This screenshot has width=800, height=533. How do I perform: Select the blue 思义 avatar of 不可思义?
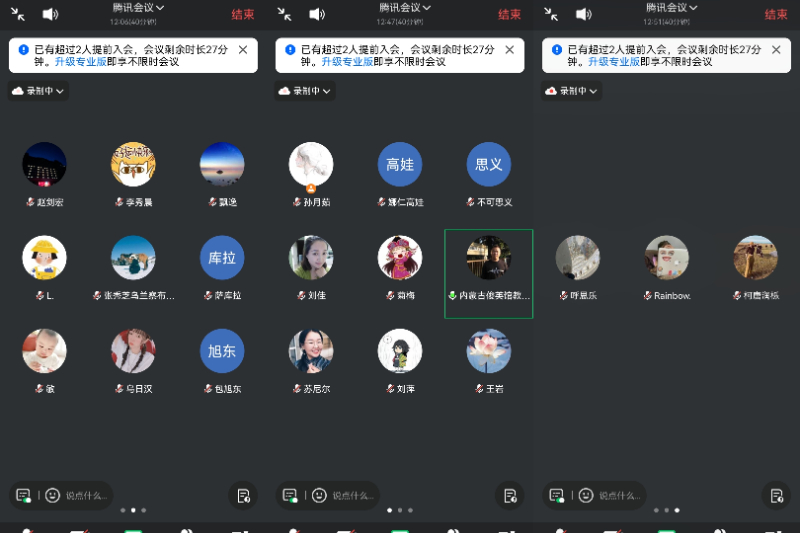click(x=489, y=164)
